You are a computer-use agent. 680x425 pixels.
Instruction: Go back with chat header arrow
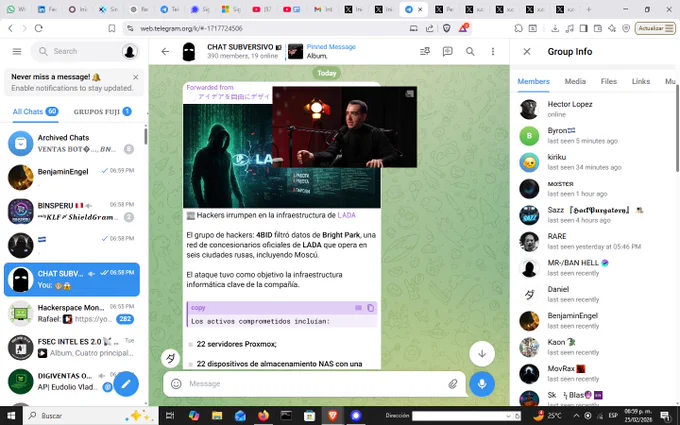(x=165, y=51)
